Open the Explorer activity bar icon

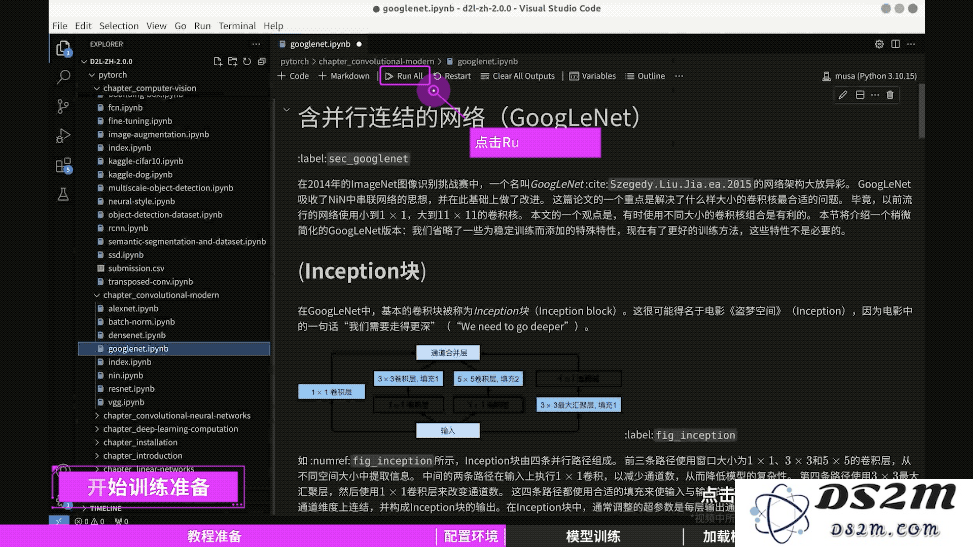click(x=63, y=48)
